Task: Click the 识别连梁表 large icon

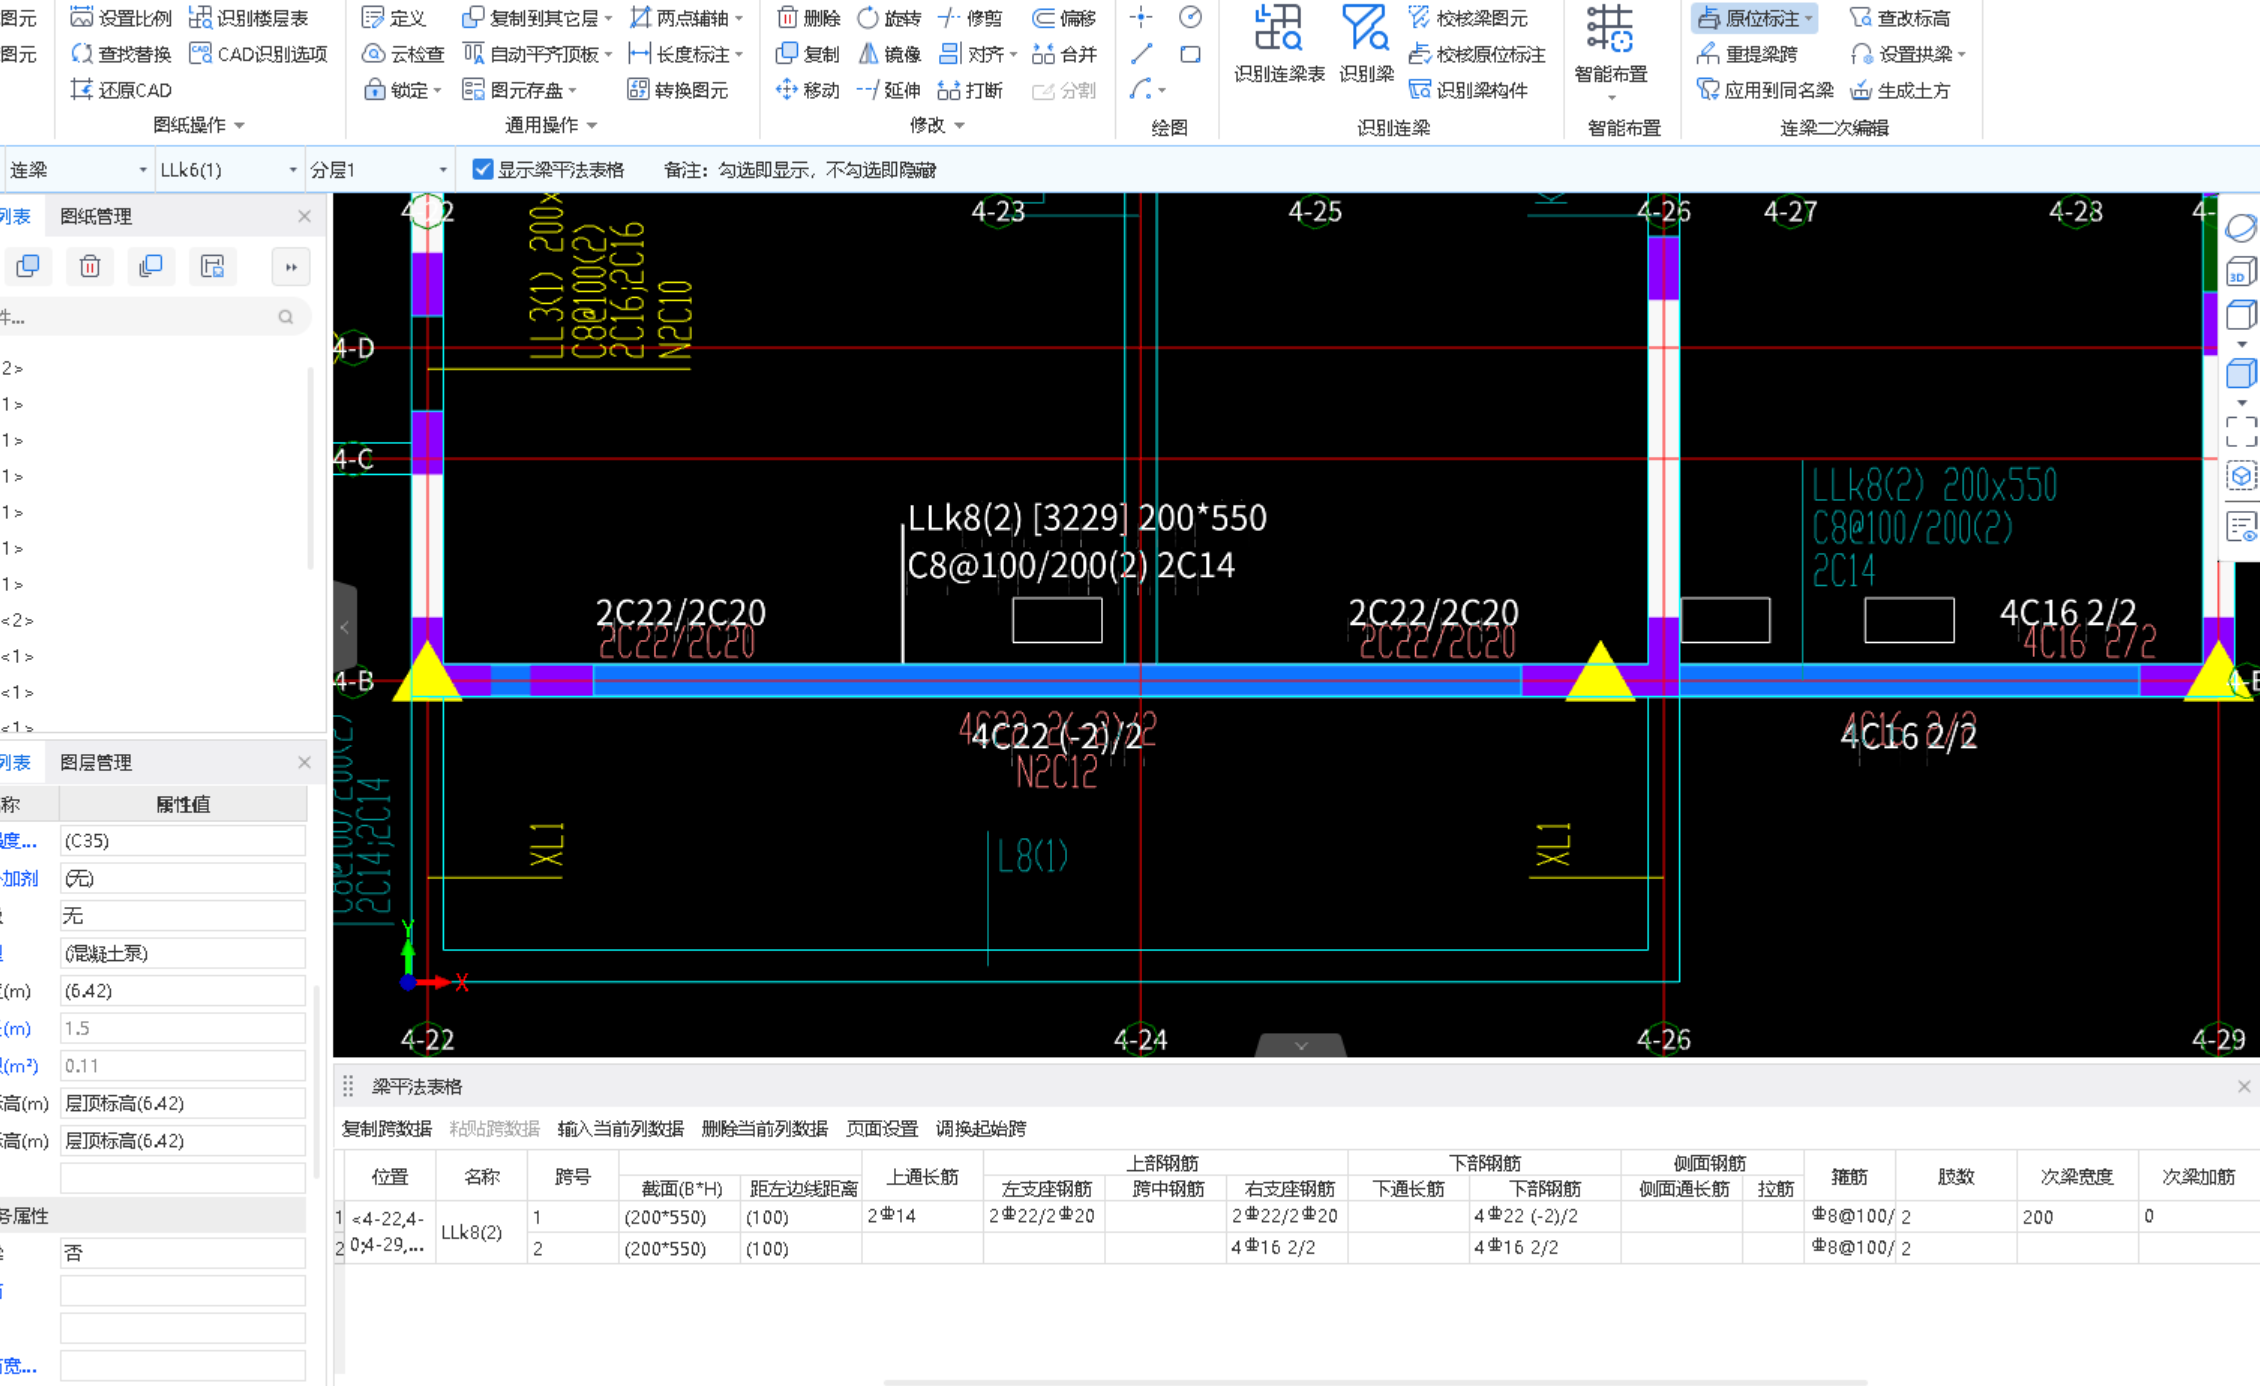Action: tap(1278, 28)
